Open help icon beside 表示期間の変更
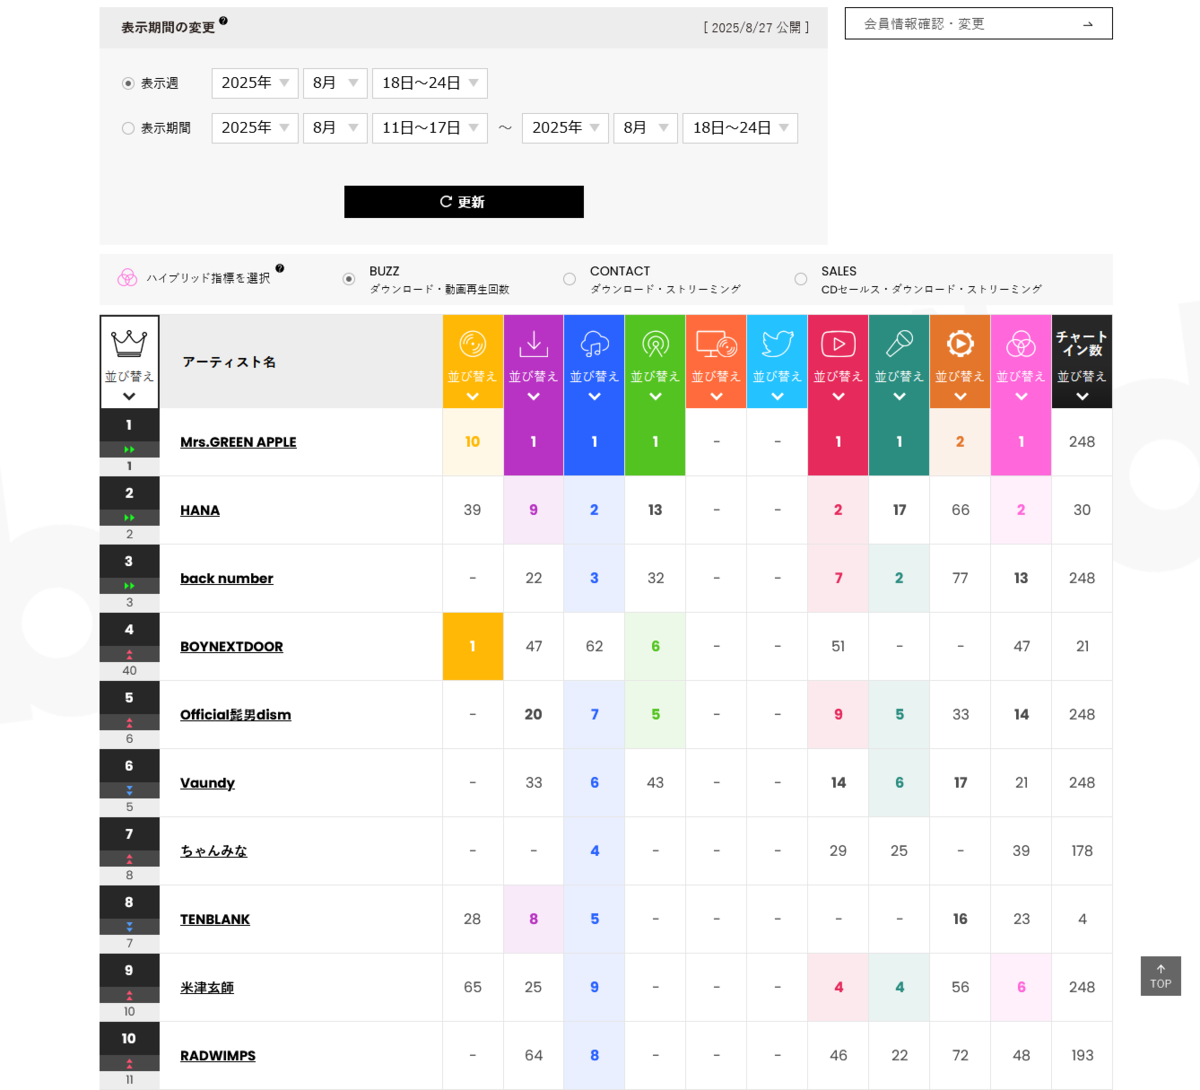This screenshot has height=1090, width=1200. coord(223,20)
